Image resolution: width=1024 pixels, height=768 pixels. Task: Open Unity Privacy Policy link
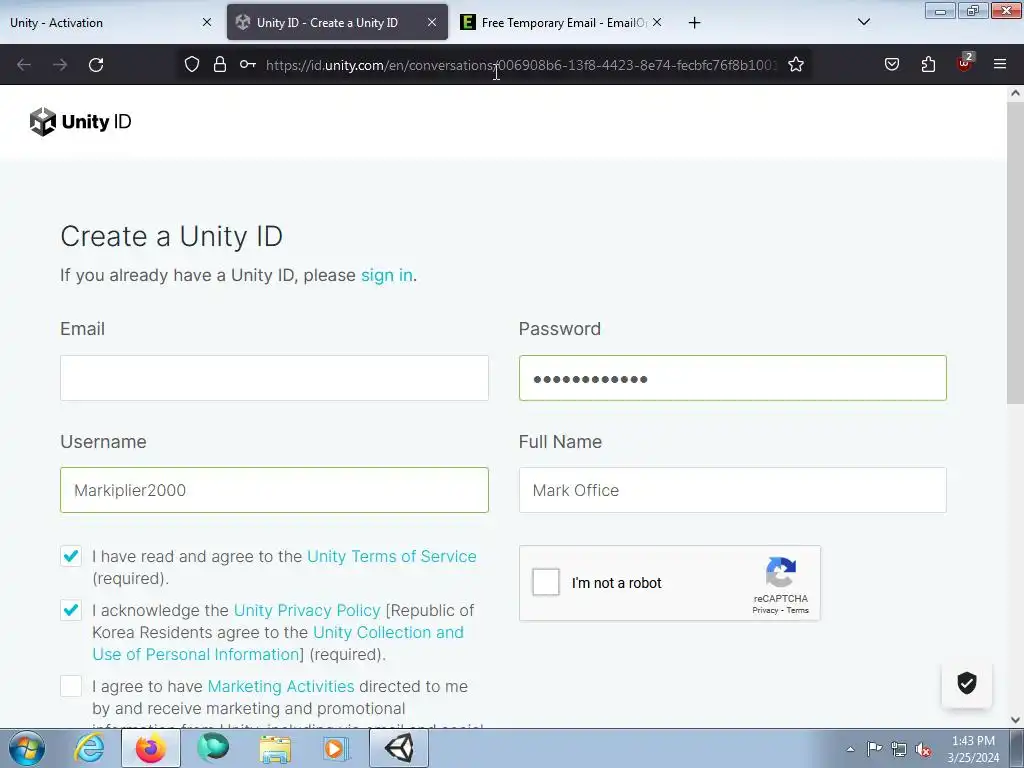click(307, 611)
